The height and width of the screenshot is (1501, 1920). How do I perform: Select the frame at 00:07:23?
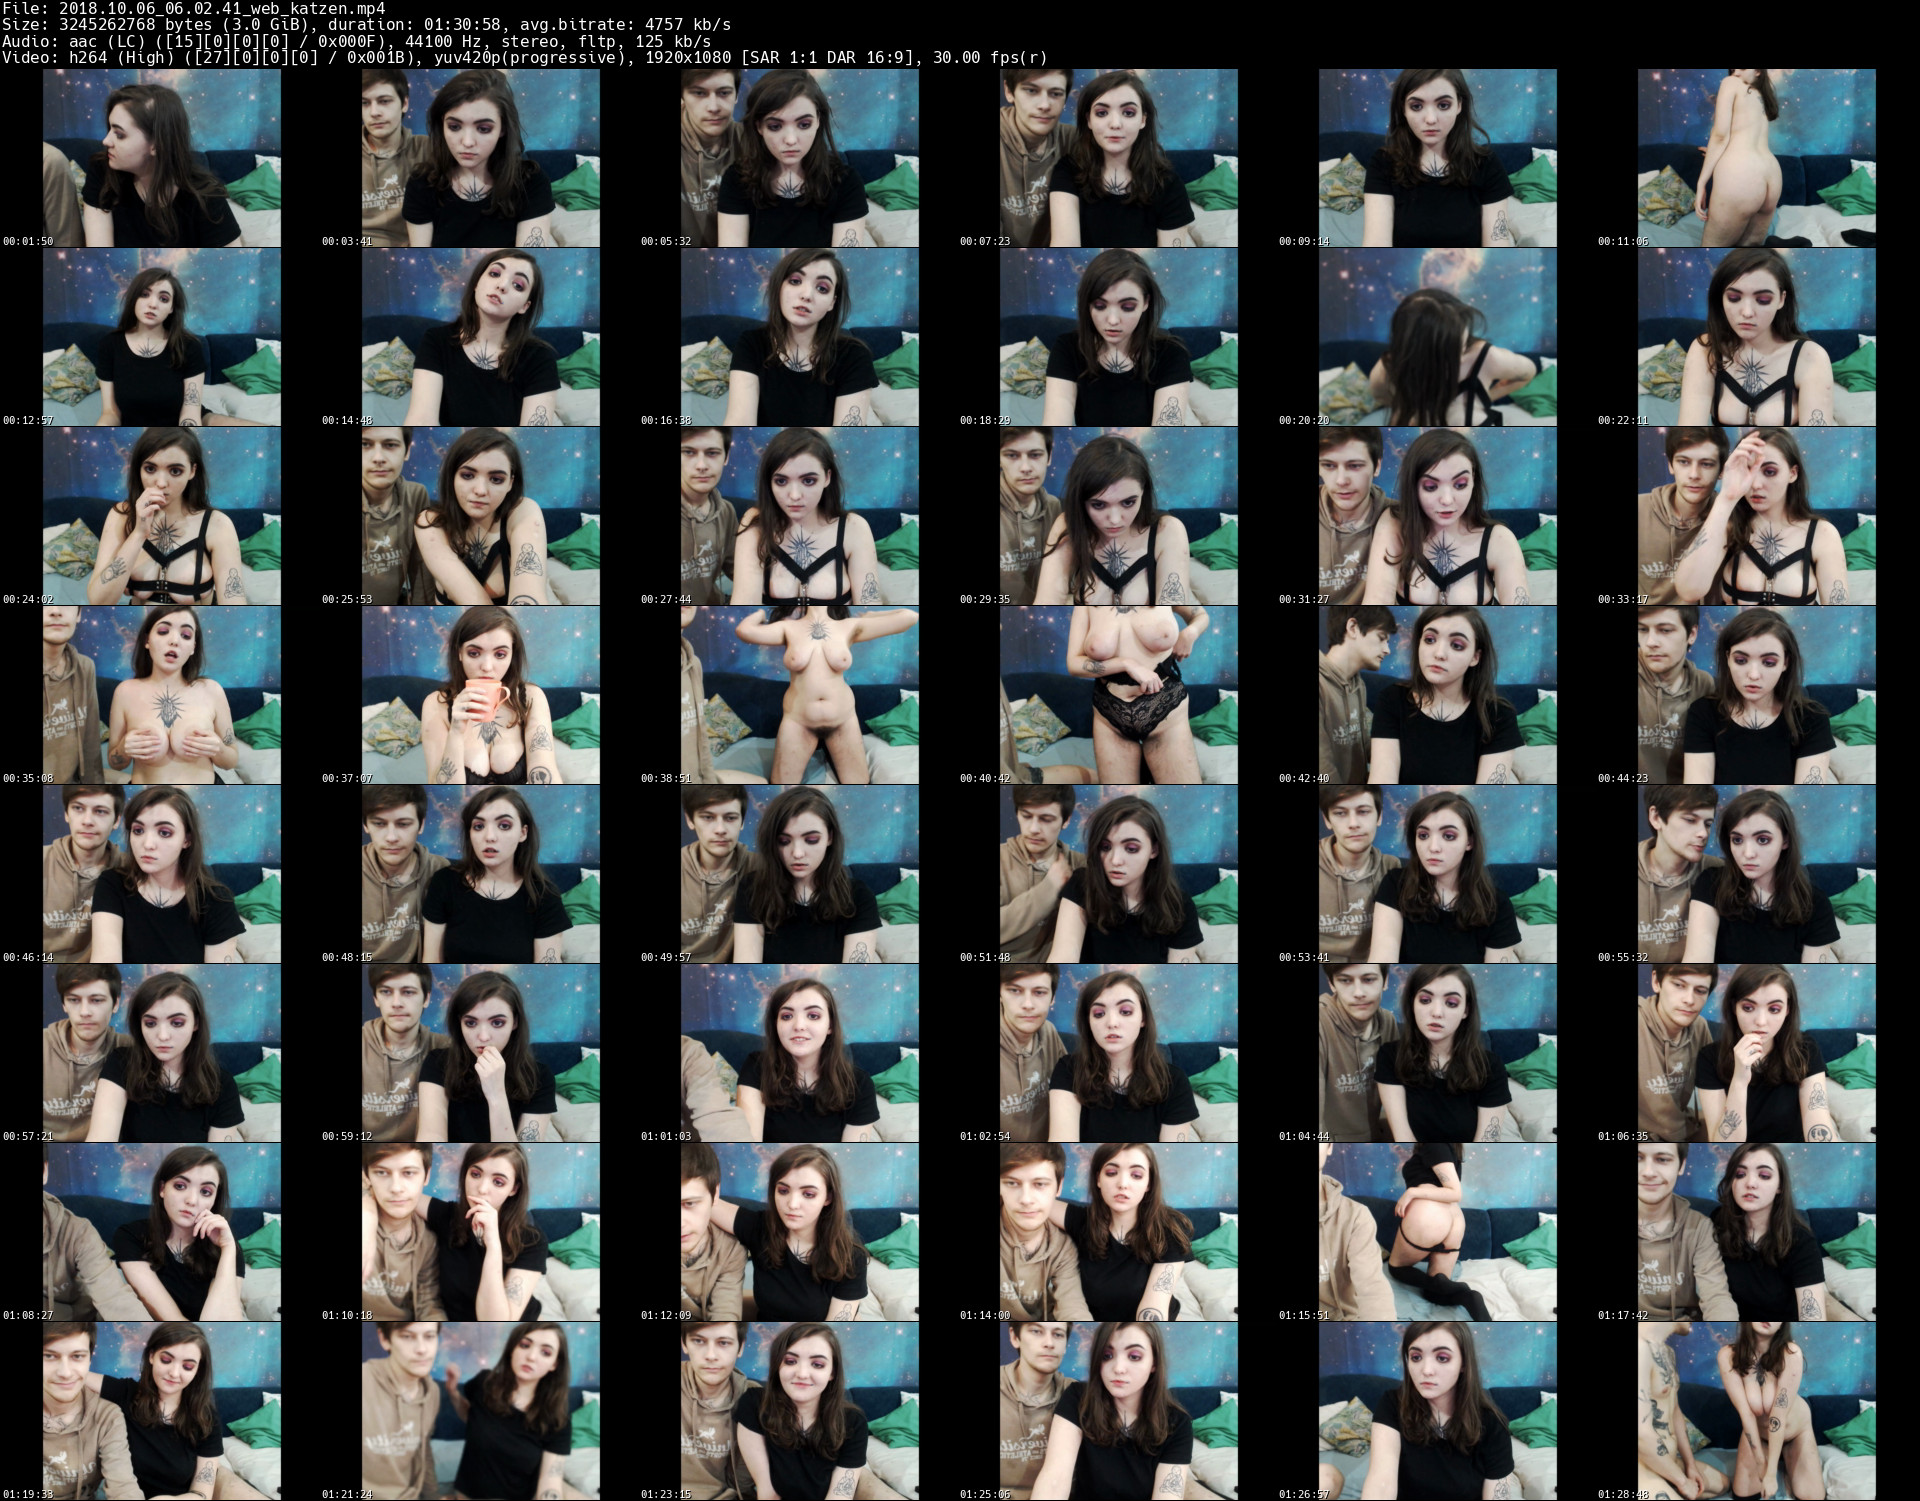(1119, 158)
